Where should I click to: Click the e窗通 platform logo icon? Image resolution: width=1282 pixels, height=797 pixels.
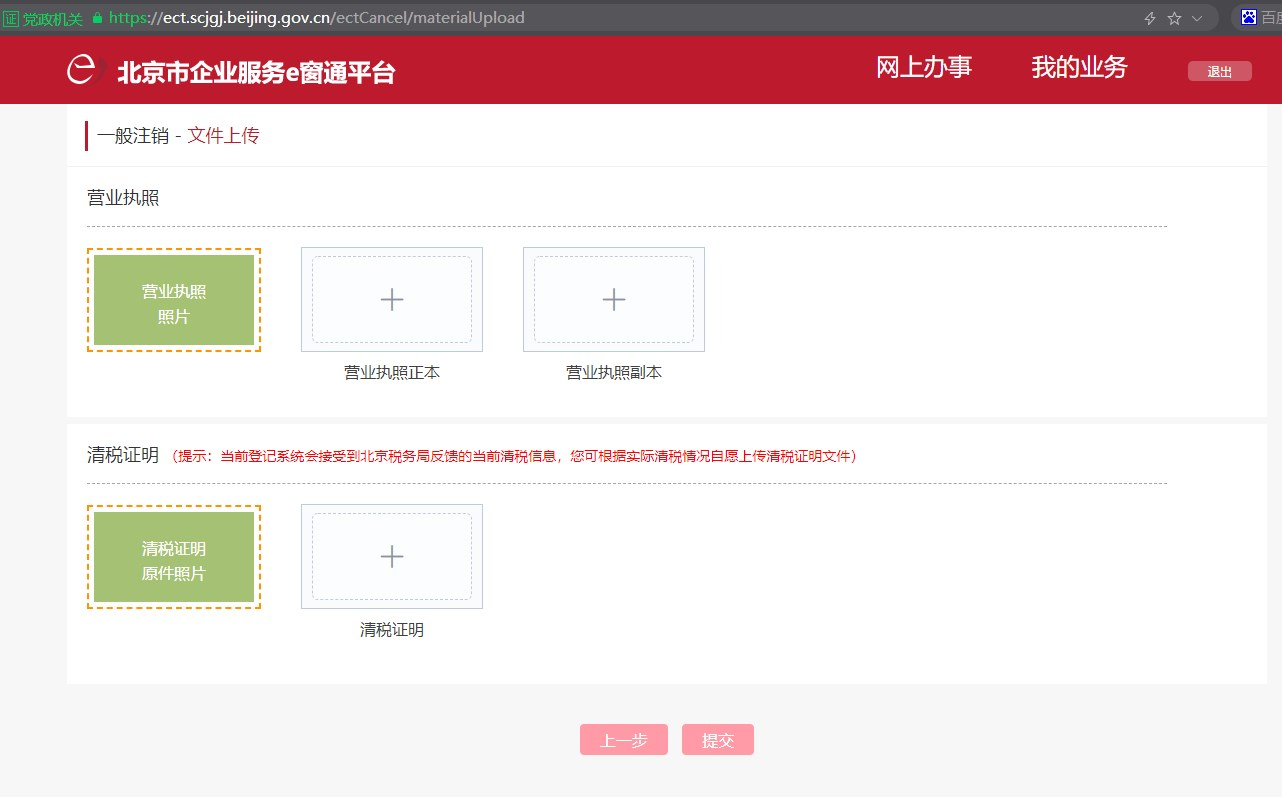(82, 70)
